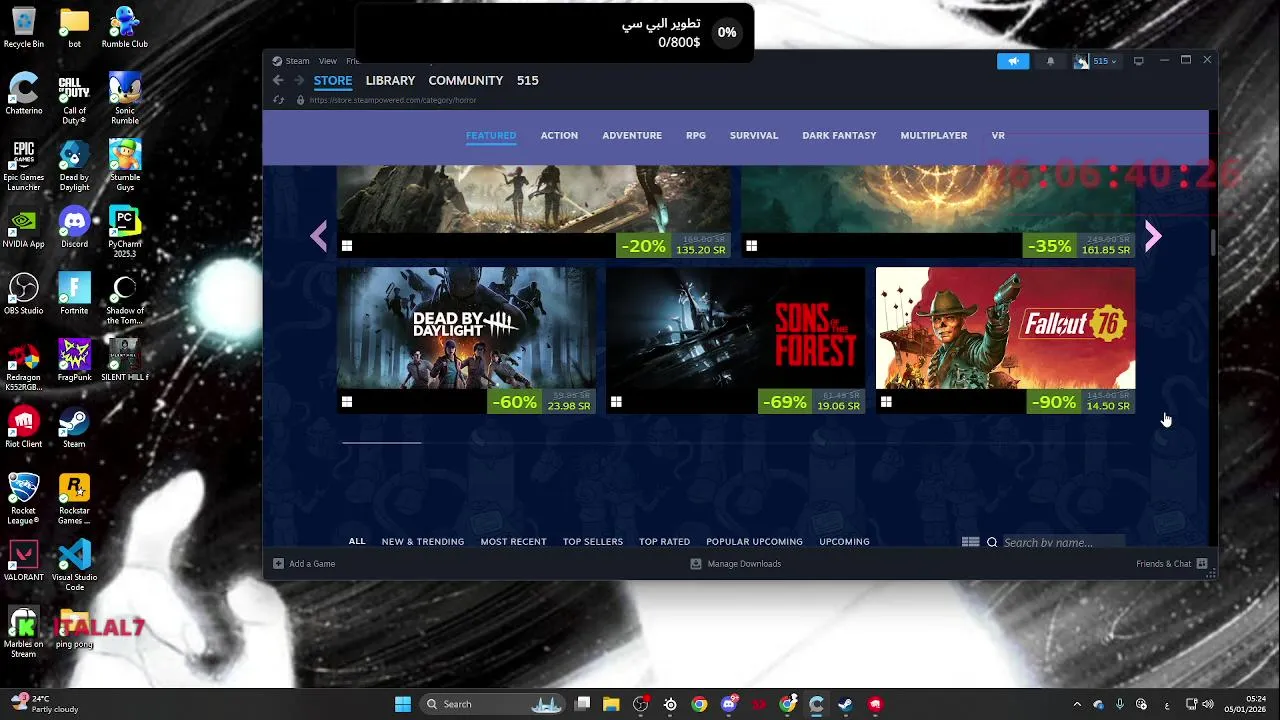Open VALORANT desktop shortcut
Screen dimensions: 1280x720
(24, 561)
